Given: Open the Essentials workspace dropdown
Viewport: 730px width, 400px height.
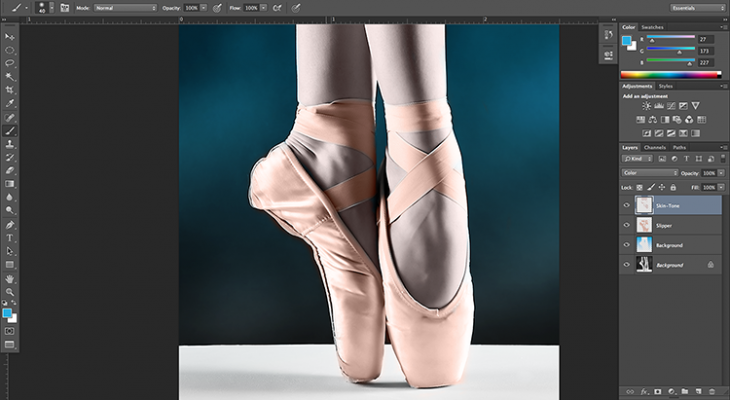Looking at the screenshot, I should pos(696,7).
